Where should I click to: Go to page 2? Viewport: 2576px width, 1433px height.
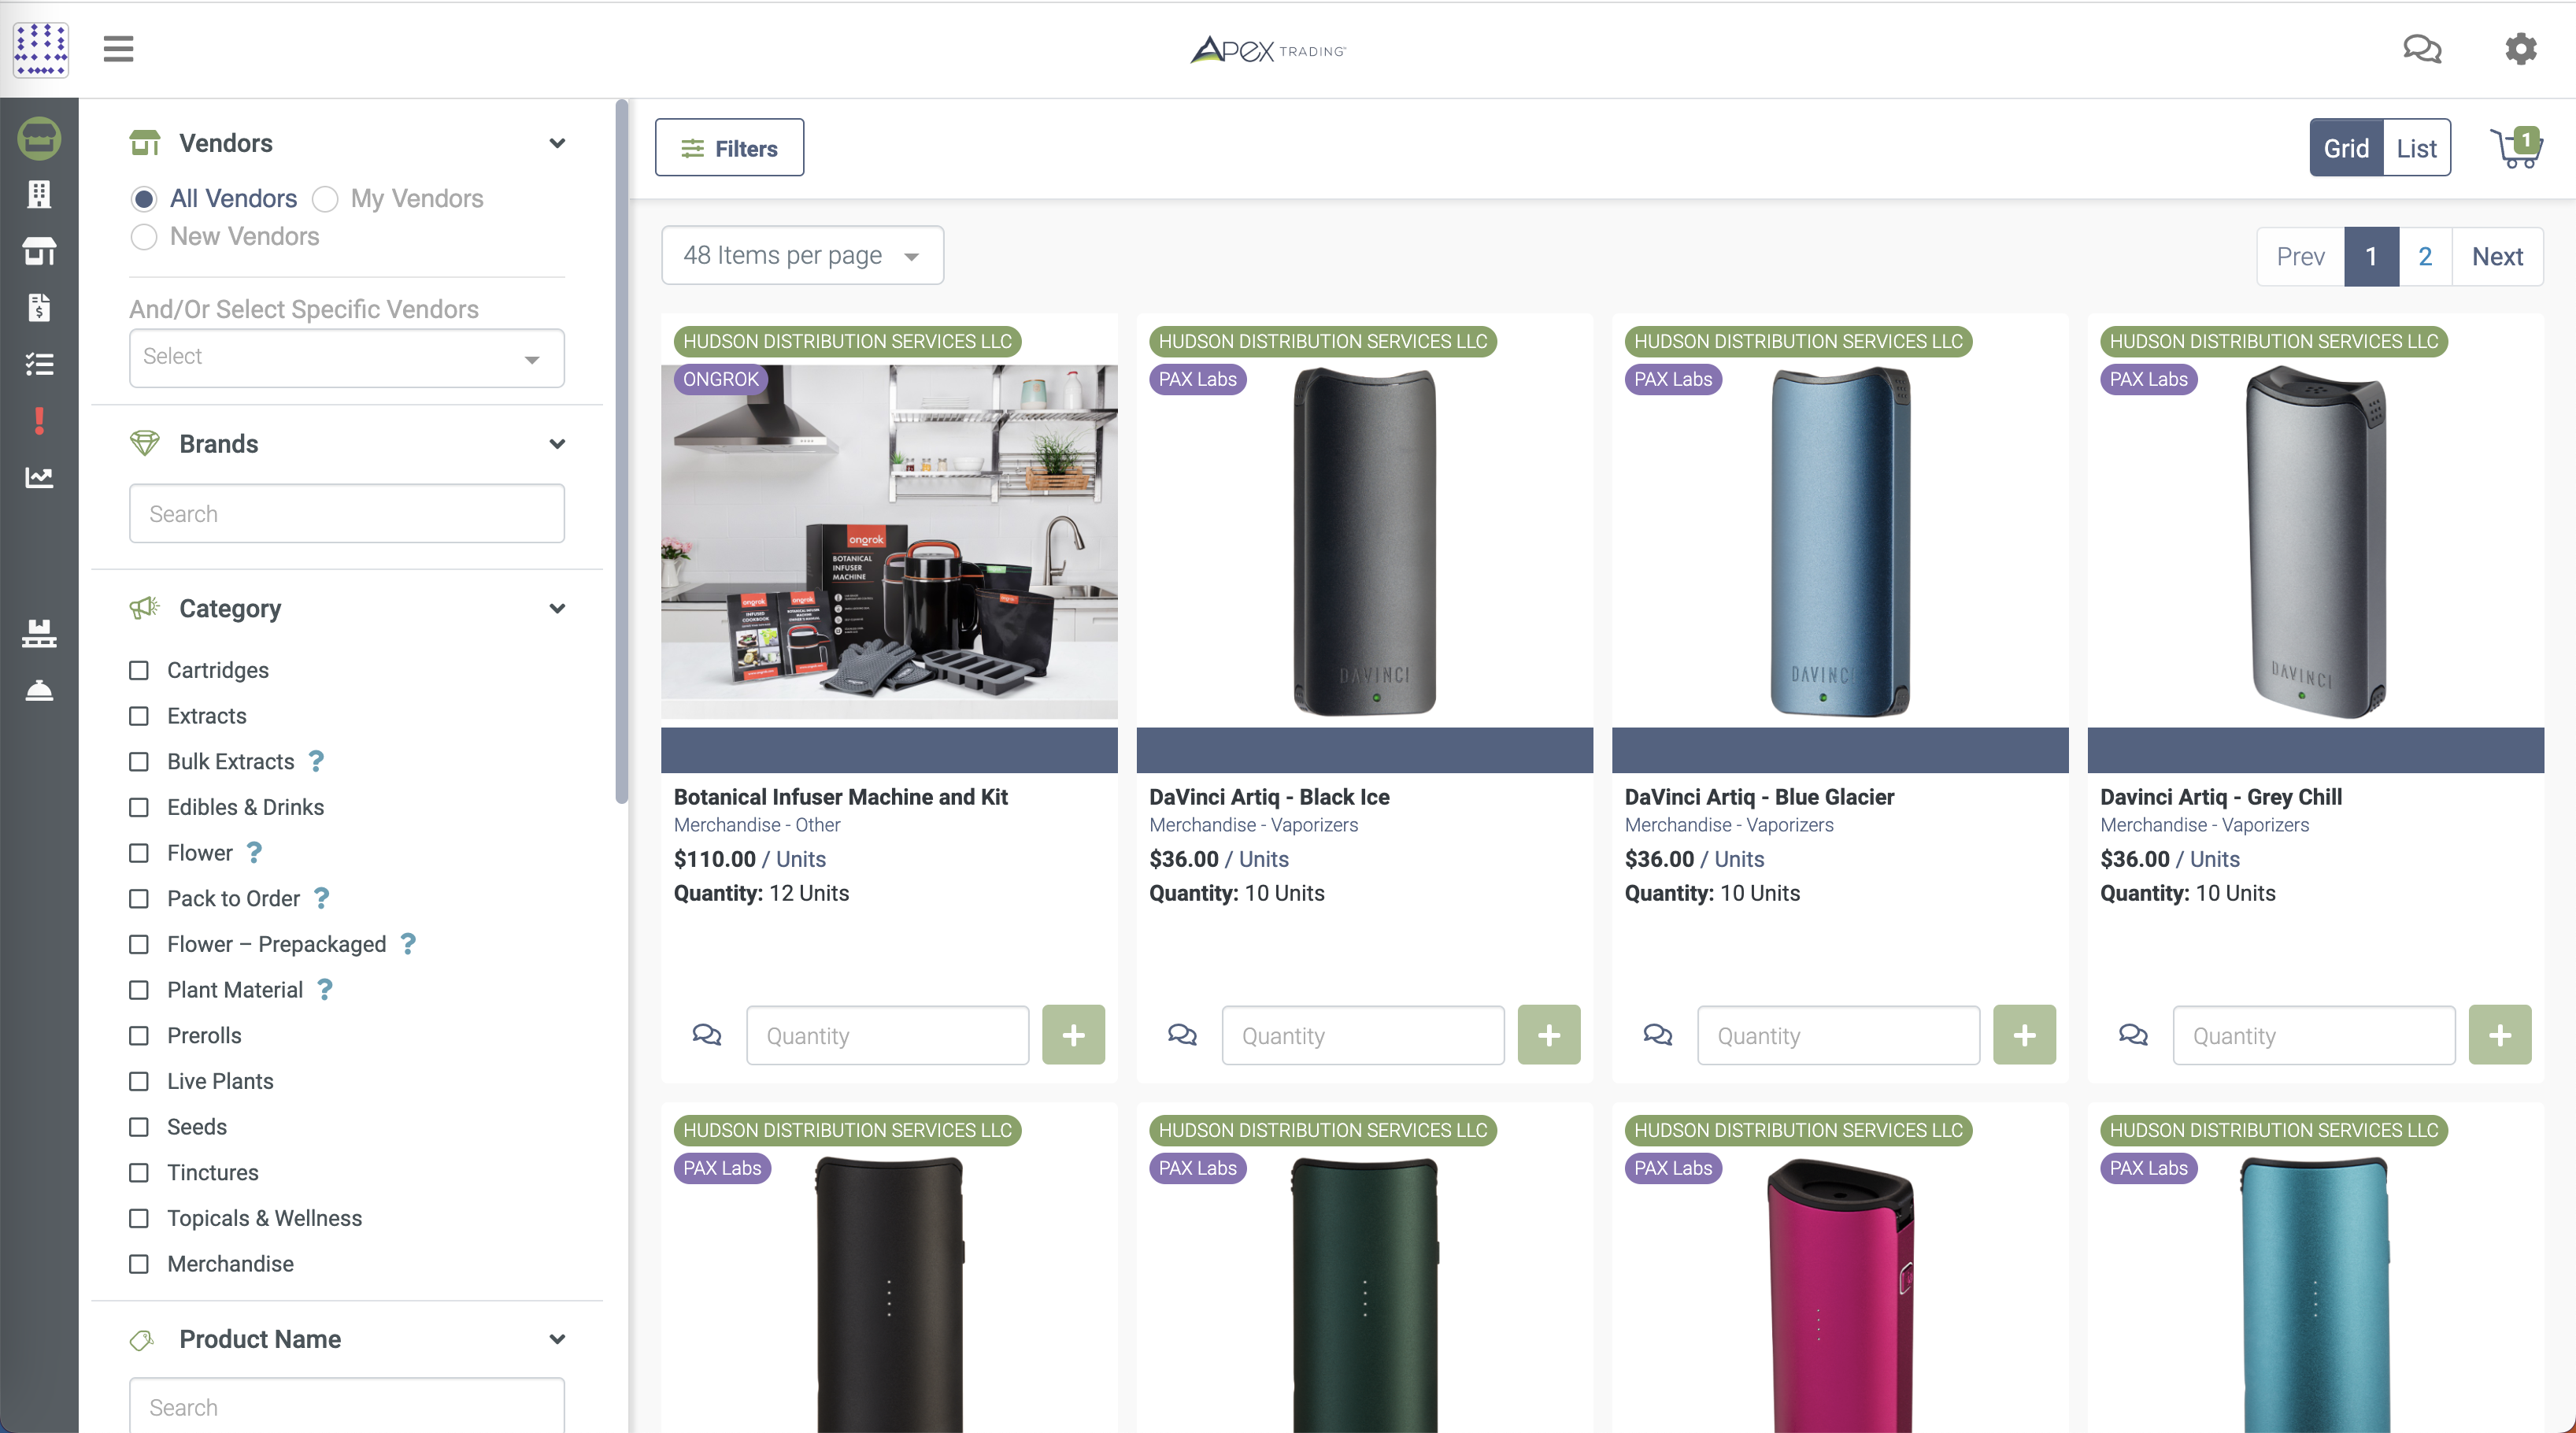click(2424, 257)
